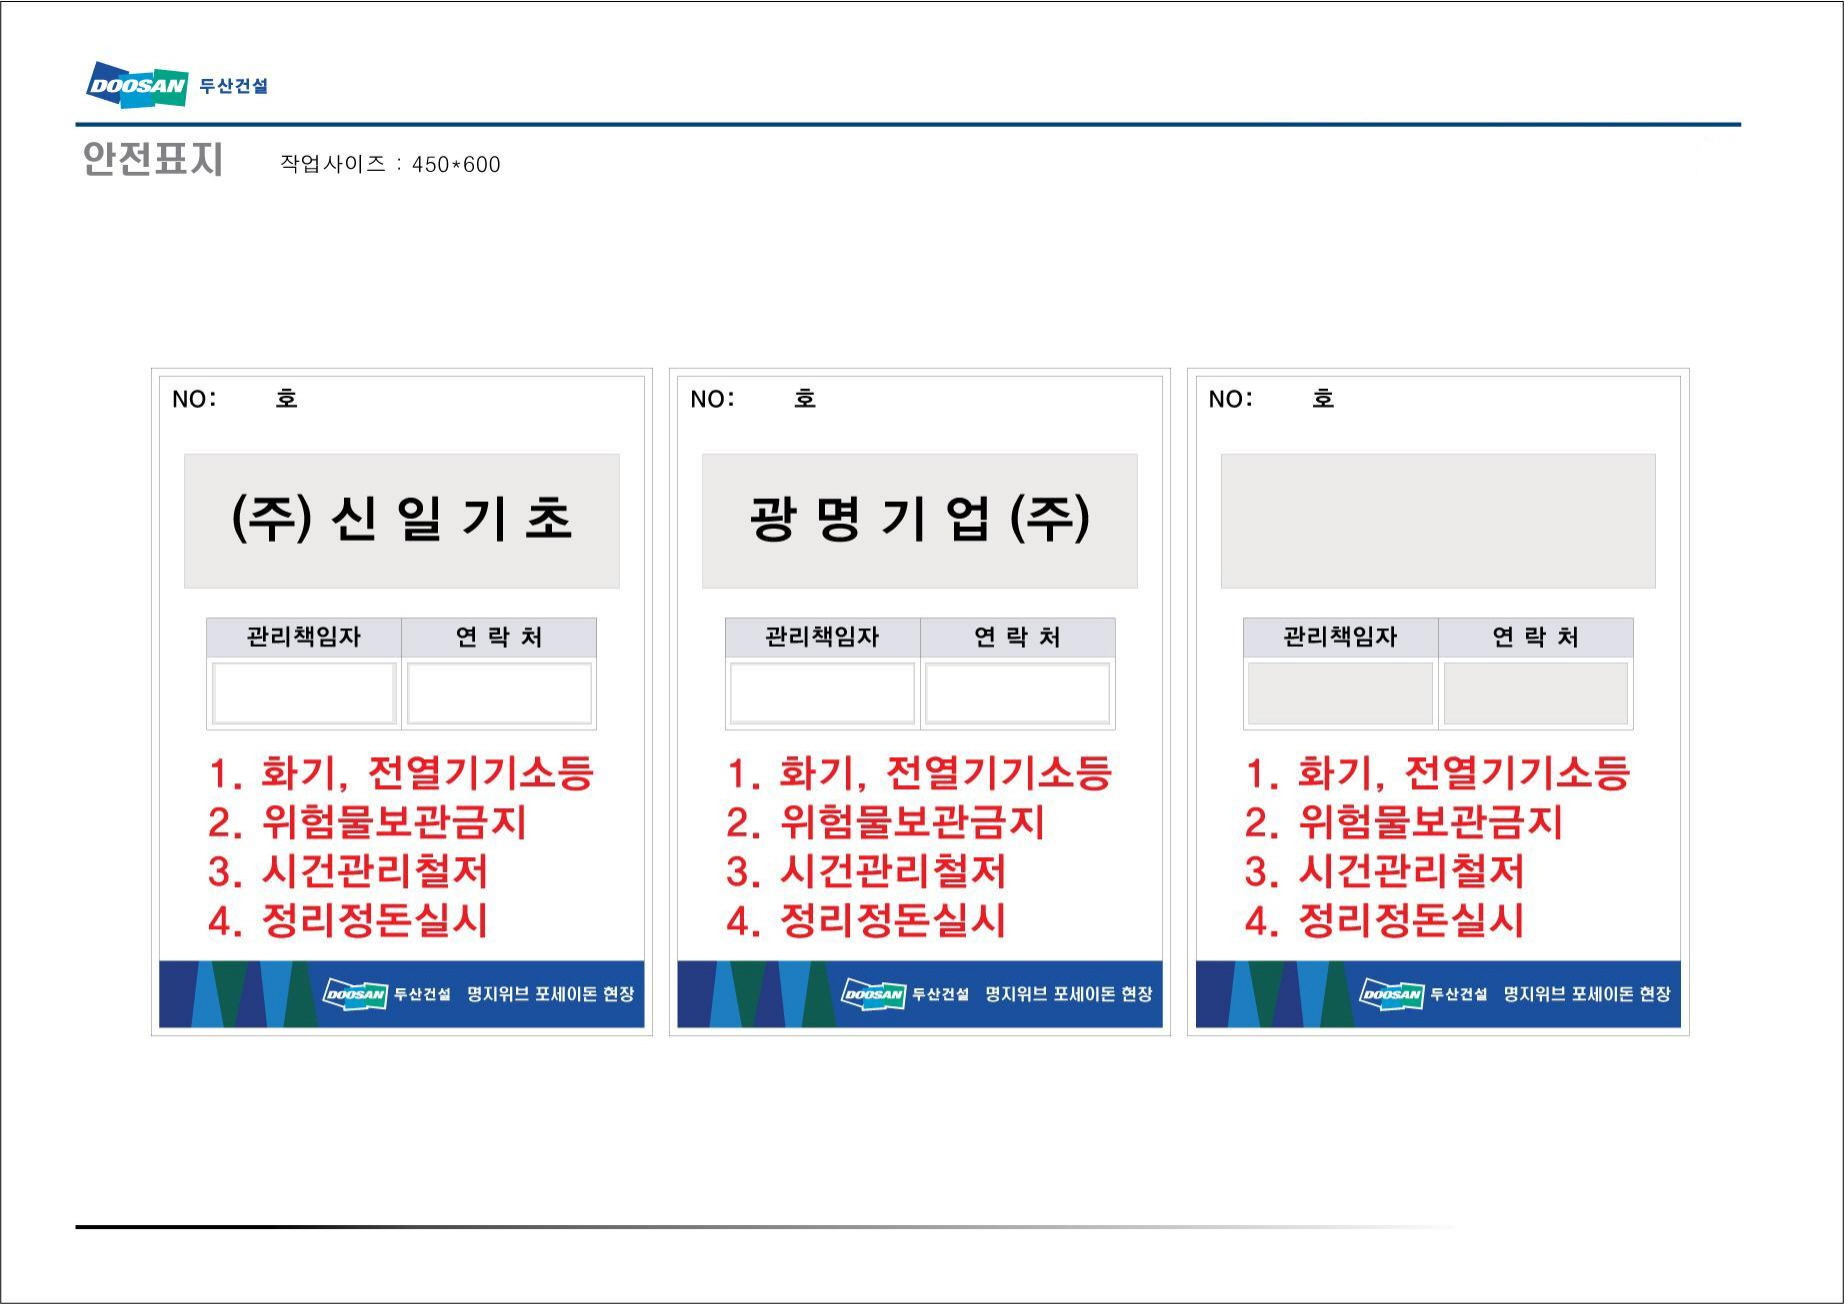Viewport: 1844px width, 1304px height.
Task: Click the 연락처 header on the right sign
Action: click(x=1535, y=637)
